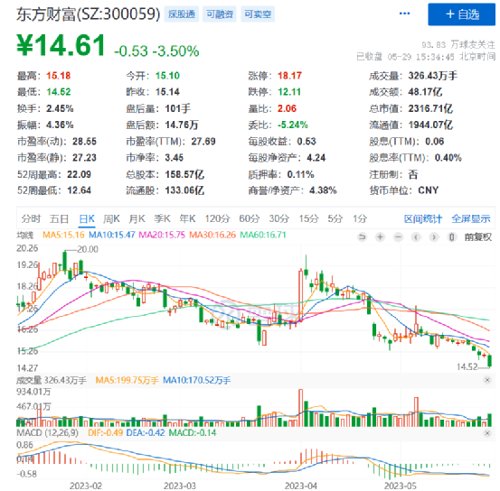Click the change value -0.53 -3.50%
The image size is (500, 491).
156,51
